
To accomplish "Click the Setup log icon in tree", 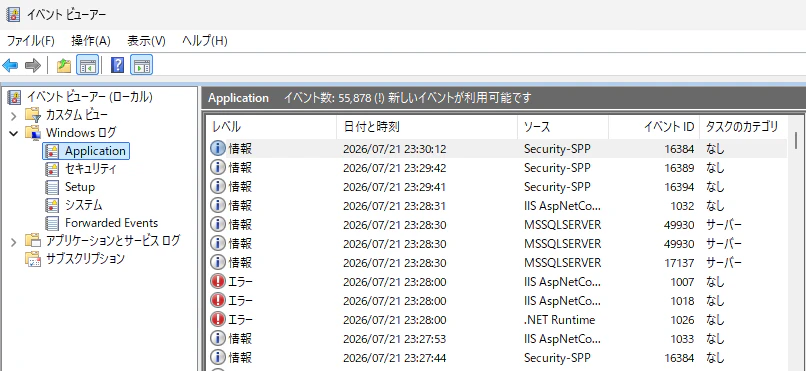I will [52, 187].
